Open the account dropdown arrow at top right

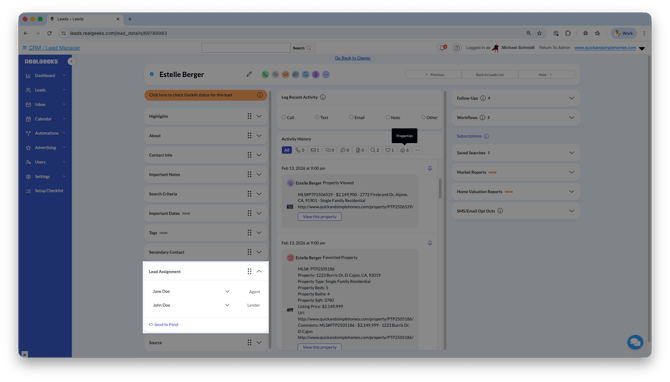[x=642, y=48]
